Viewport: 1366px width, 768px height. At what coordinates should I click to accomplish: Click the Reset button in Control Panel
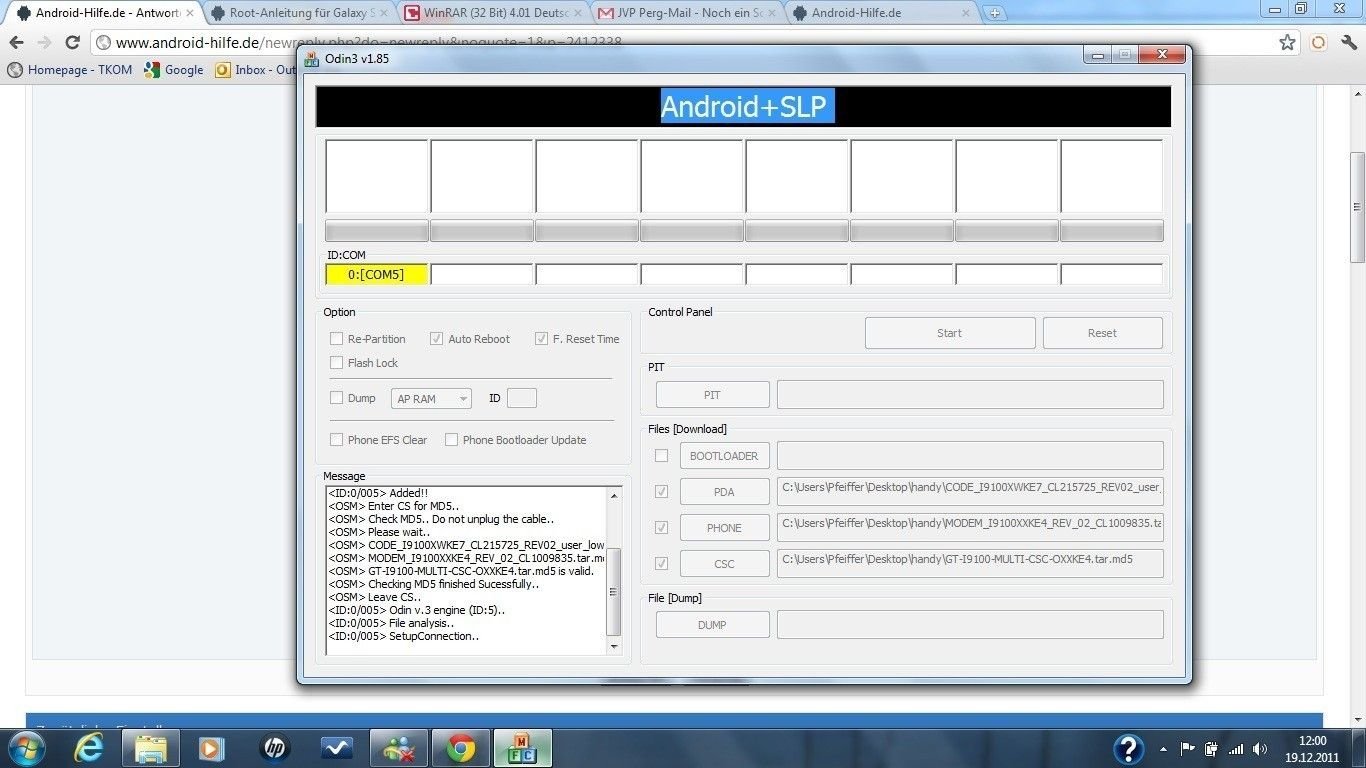pos(1103,333)
